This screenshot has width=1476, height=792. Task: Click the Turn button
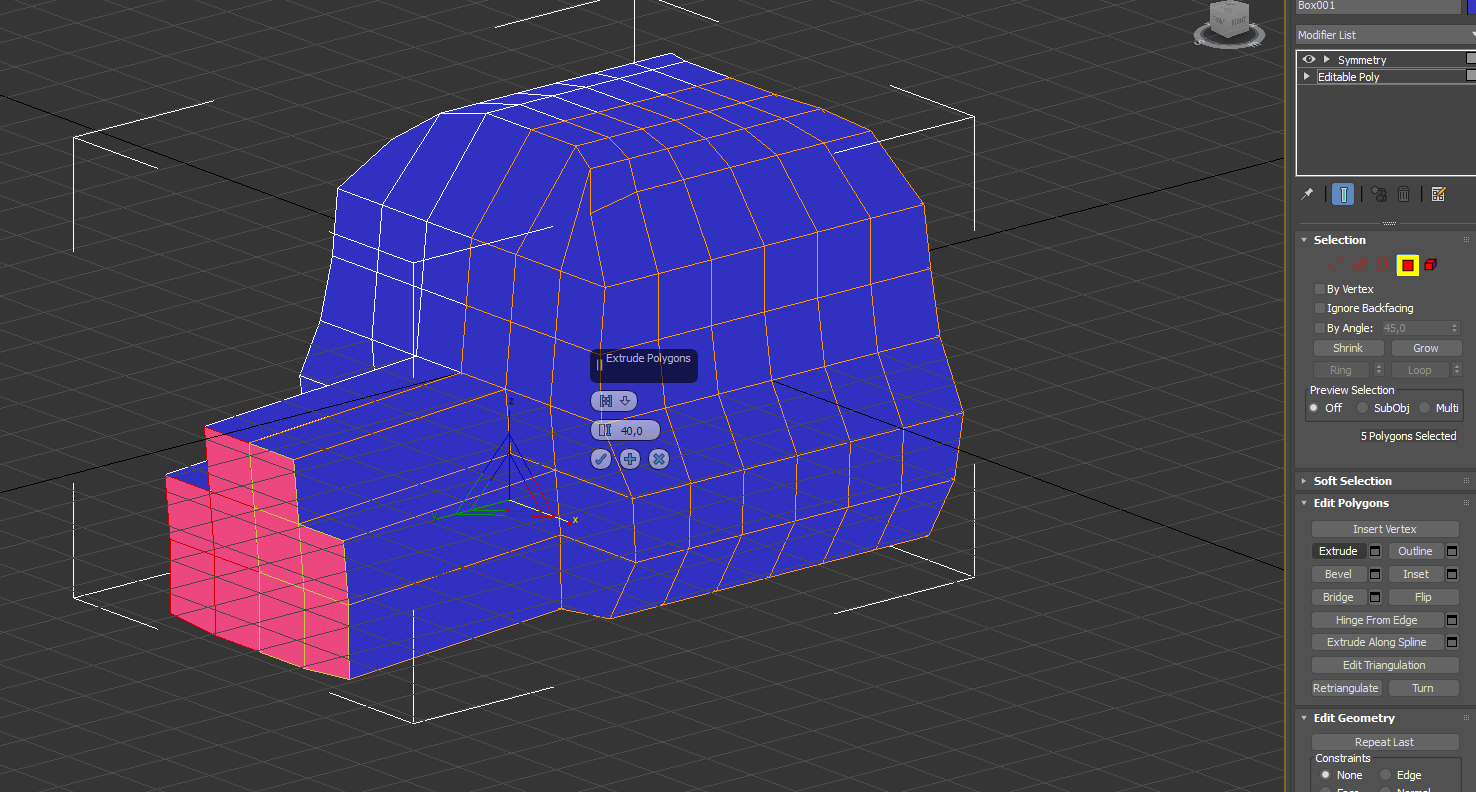1423,688
